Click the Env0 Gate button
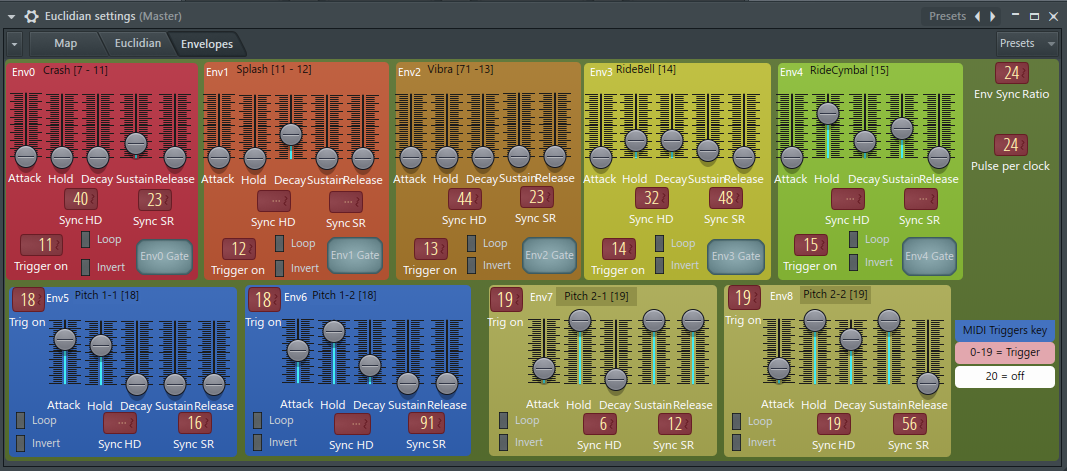The width and height of the screenshot is (1067, 471). pos(165,257)
